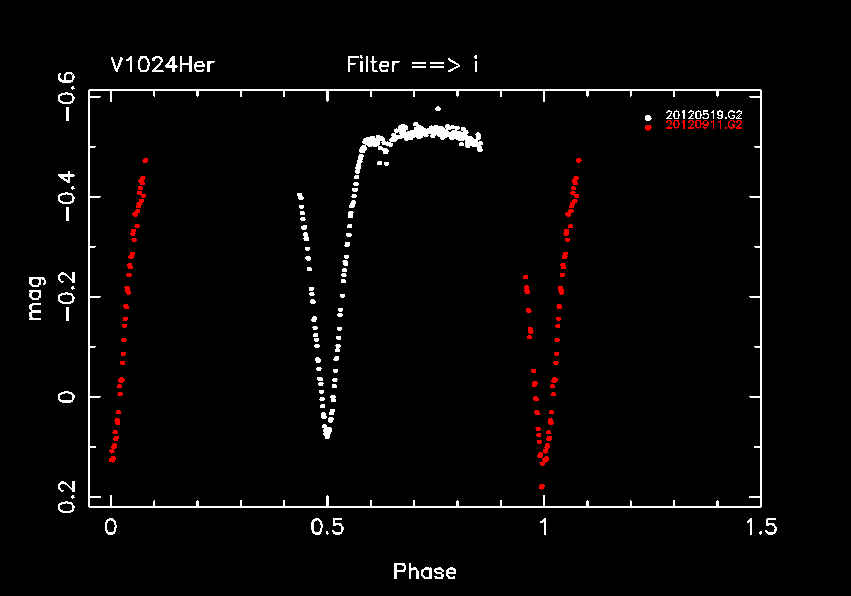851x596 pixels.
Task: Select the 20120519.G2 legend entry text
Action: (x=704, y=116)
